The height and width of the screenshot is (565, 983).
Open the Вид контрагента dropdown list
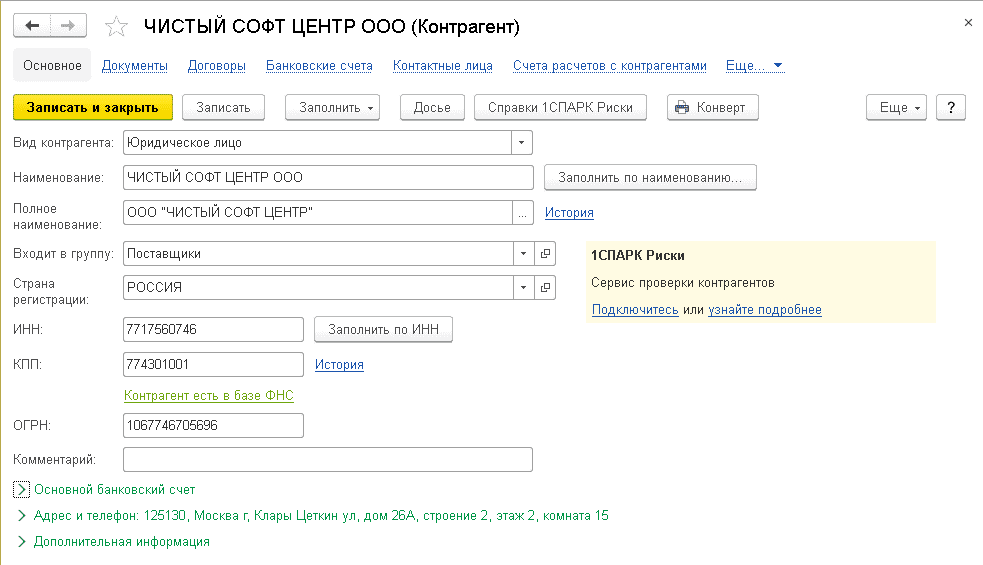(x=522, y=143)
